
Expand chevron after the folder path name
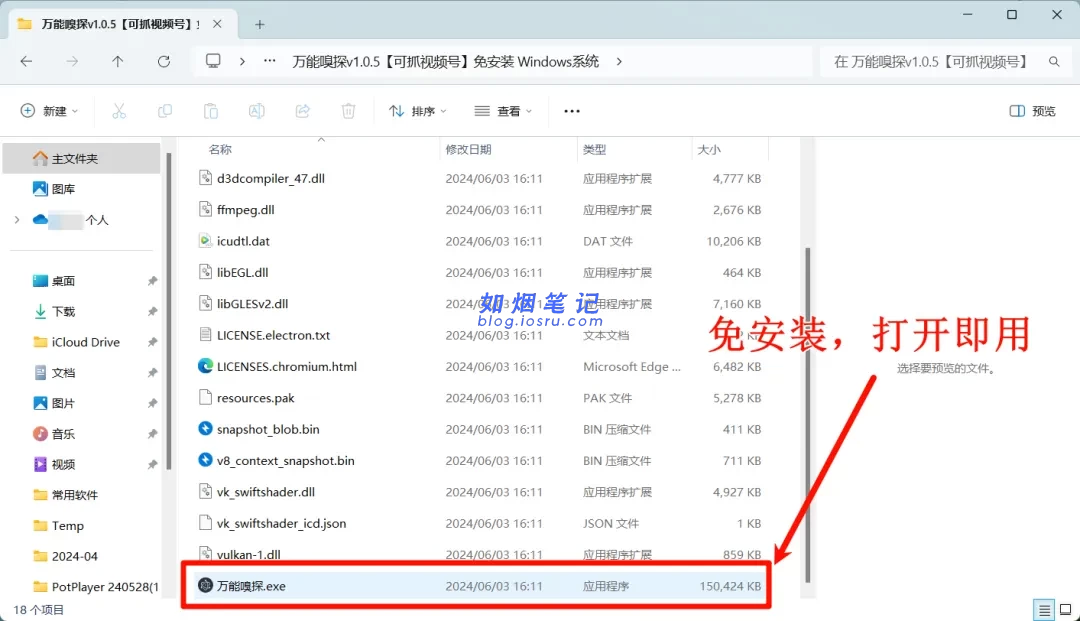tap(619, 61)
